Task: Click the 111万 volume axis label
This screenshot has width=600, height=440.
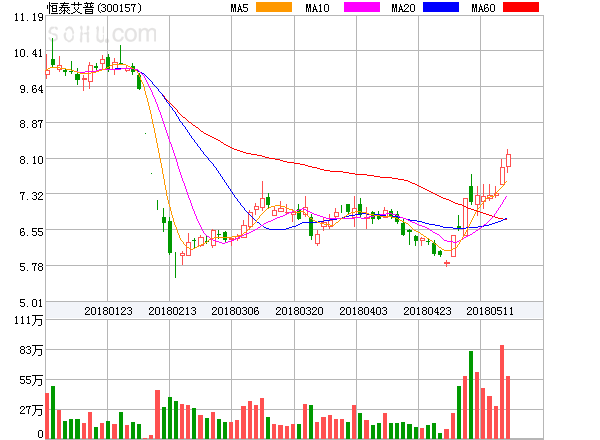Action: click(29, 320)
